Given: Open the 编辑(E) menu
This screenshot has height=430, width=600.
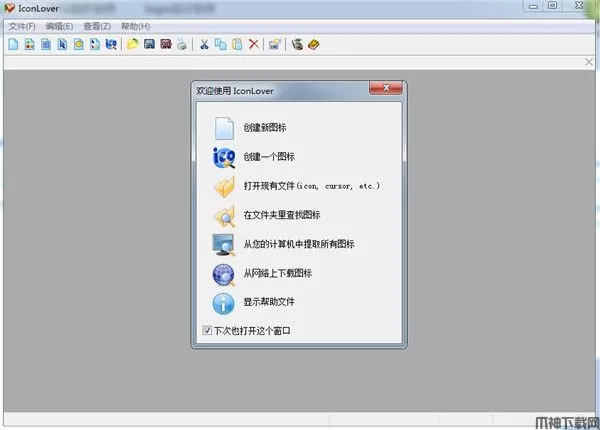Looking at the screenshot, I should tap(59, 25).
